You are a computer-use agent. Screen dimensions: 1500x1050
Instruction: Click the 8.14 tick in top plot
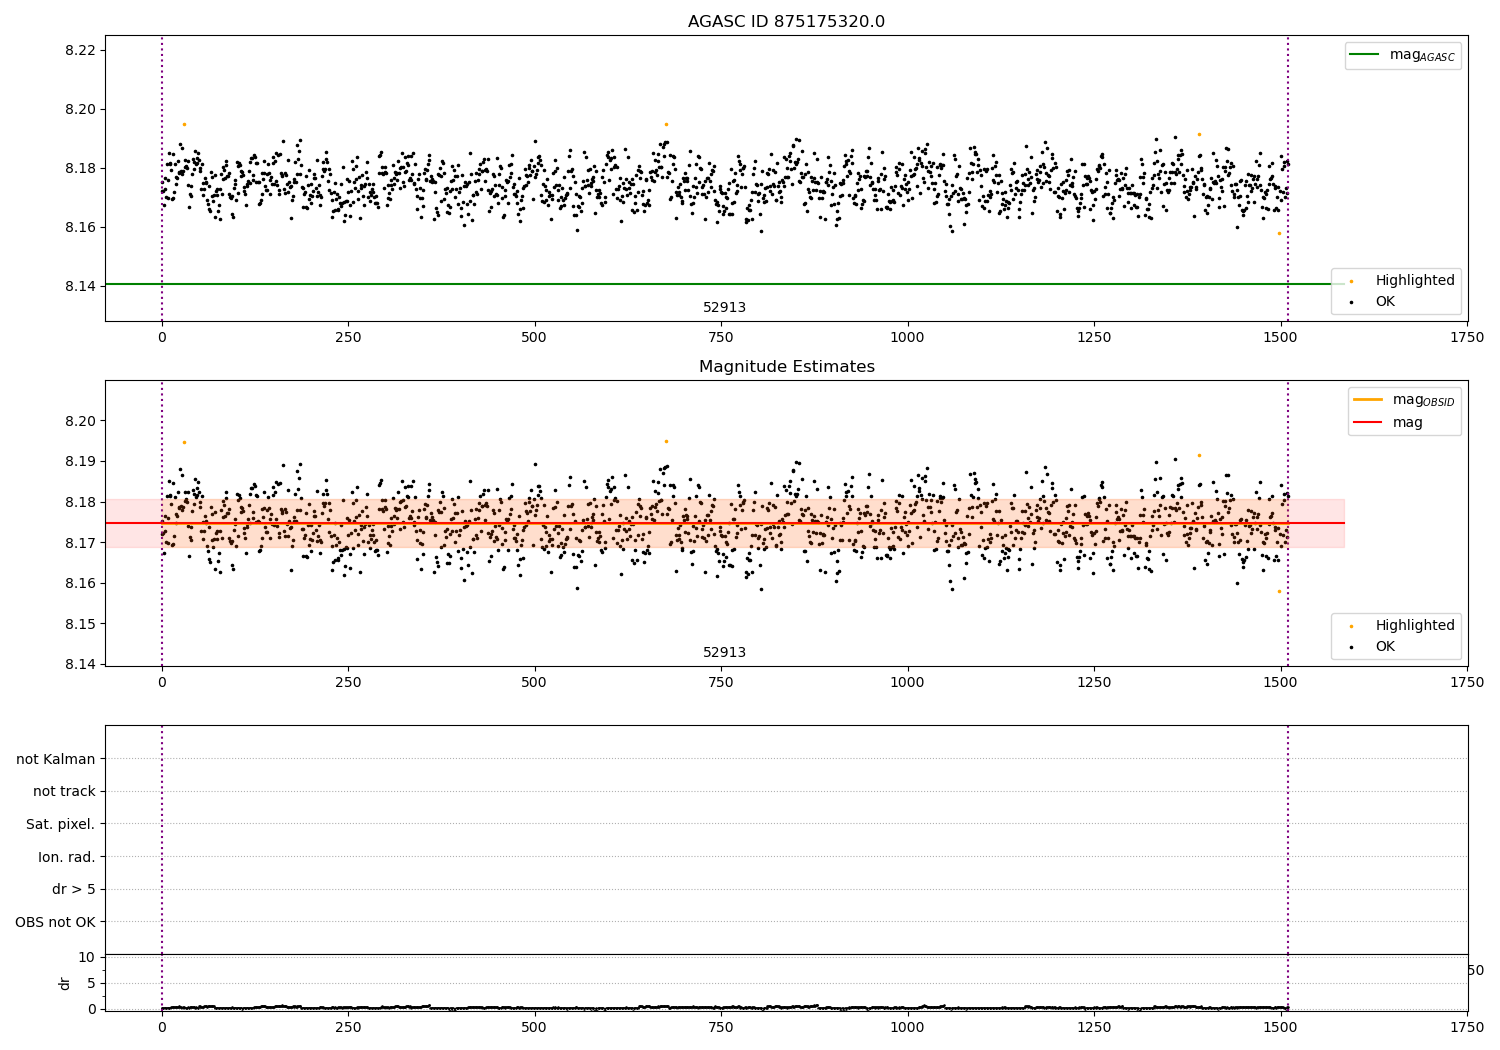click(x=79, y=287)
